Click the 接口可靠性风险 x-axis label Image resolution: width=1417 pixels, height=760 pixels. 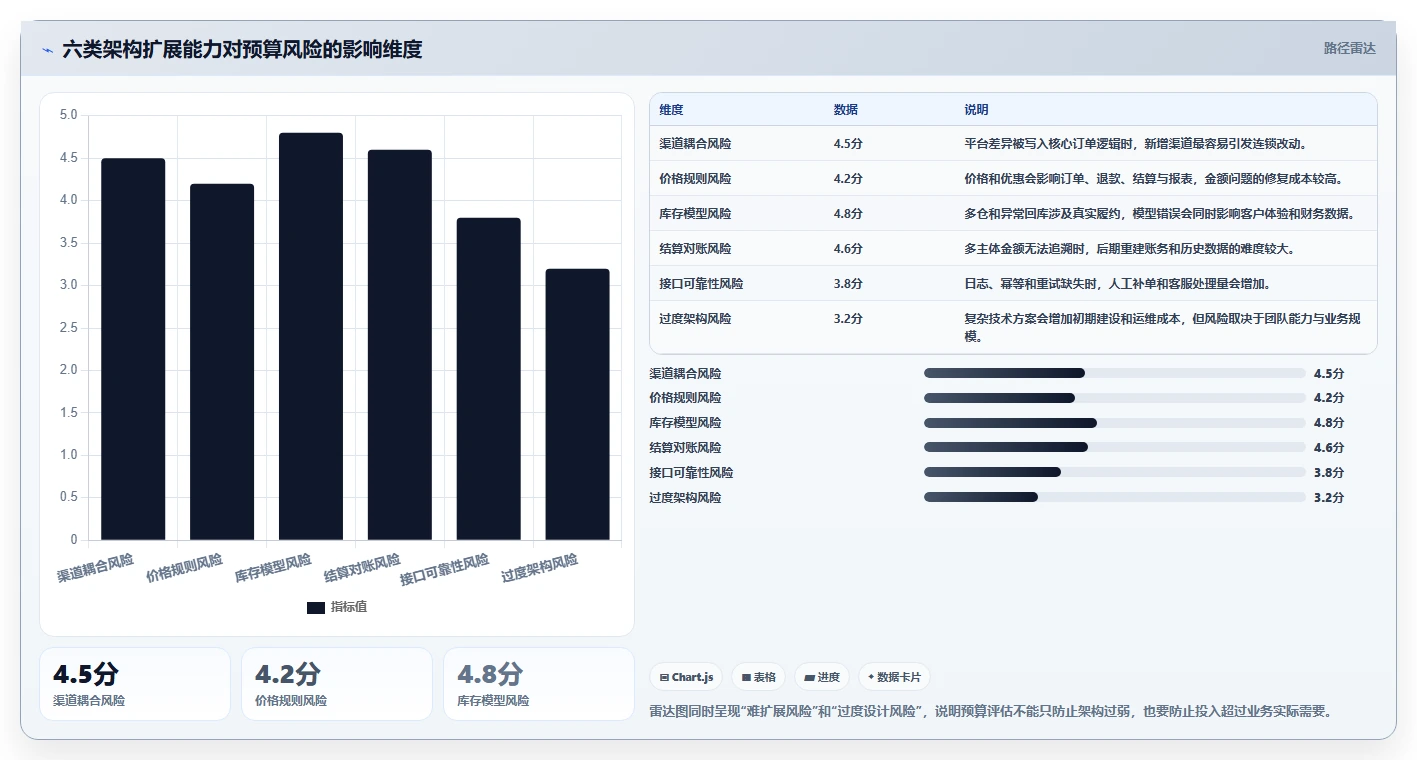pyautogui.click(x=445, y=570)
